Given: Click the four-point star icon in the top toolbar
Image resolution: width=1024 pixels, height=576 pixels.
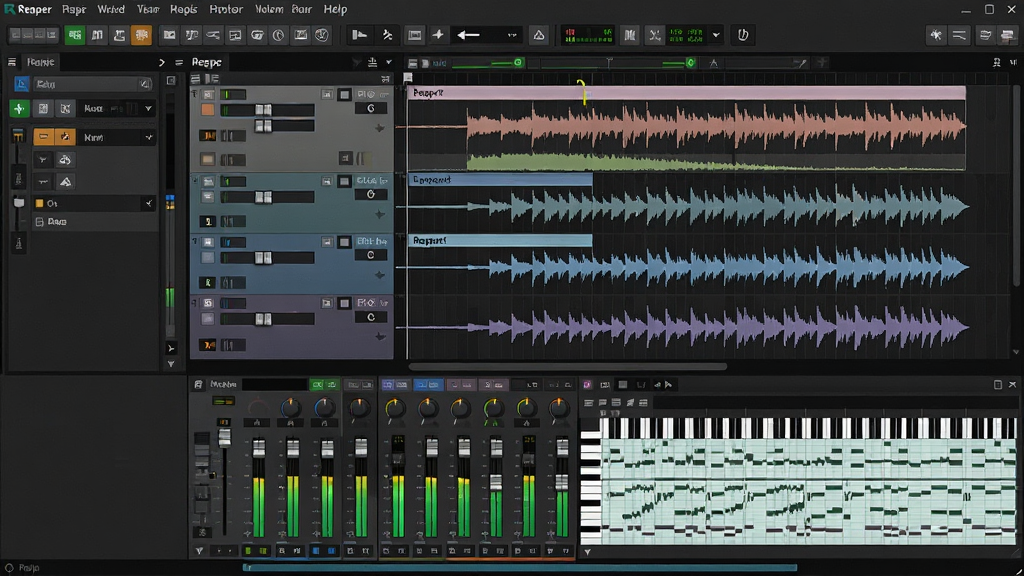Looking at the screenshot, I should 438,35.
